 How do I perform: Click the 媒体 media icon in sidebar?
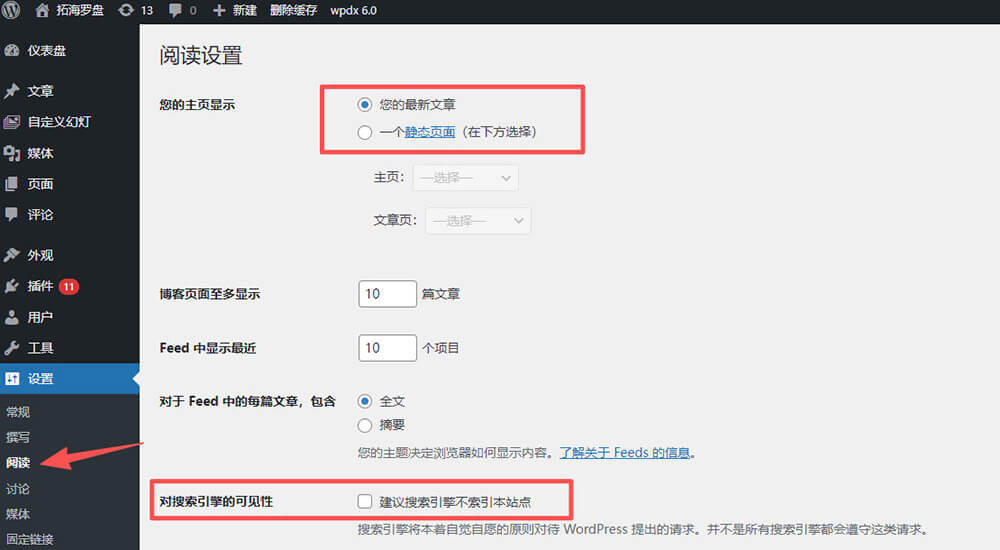pos(12,153)
